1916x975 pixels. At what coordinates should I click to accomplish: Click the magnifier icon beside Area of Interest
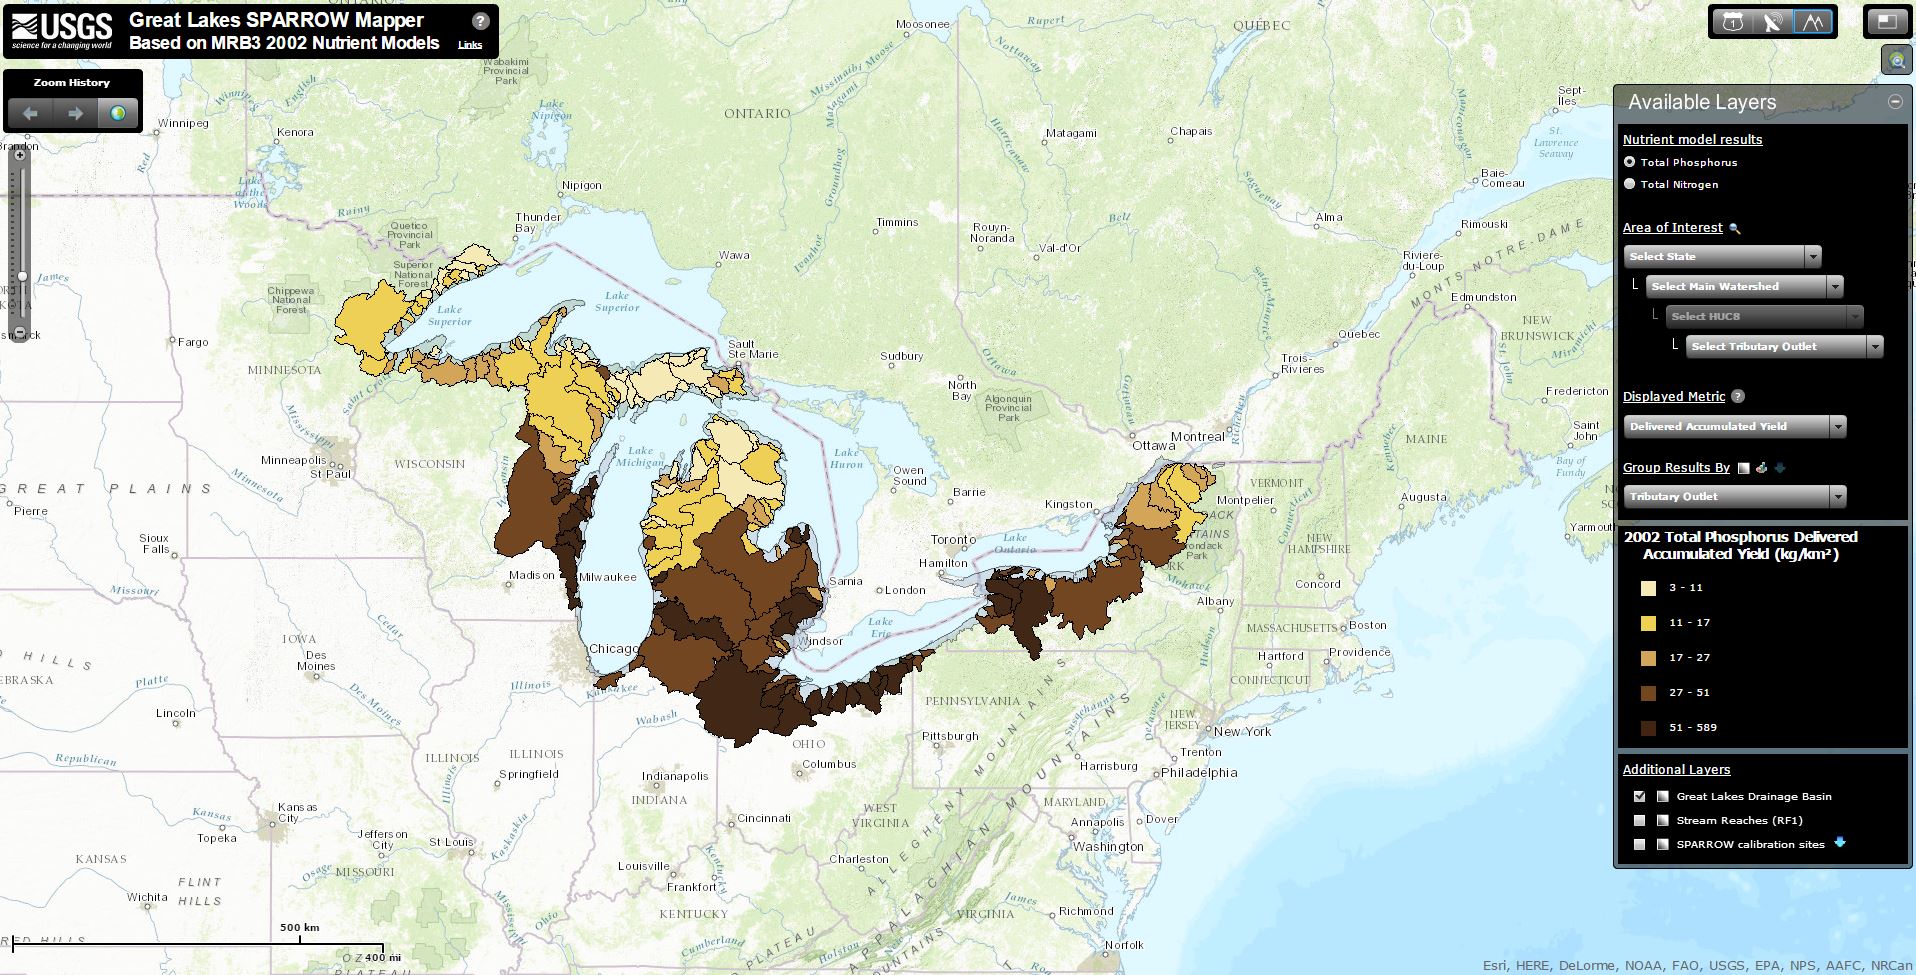tap(1735, 229)
